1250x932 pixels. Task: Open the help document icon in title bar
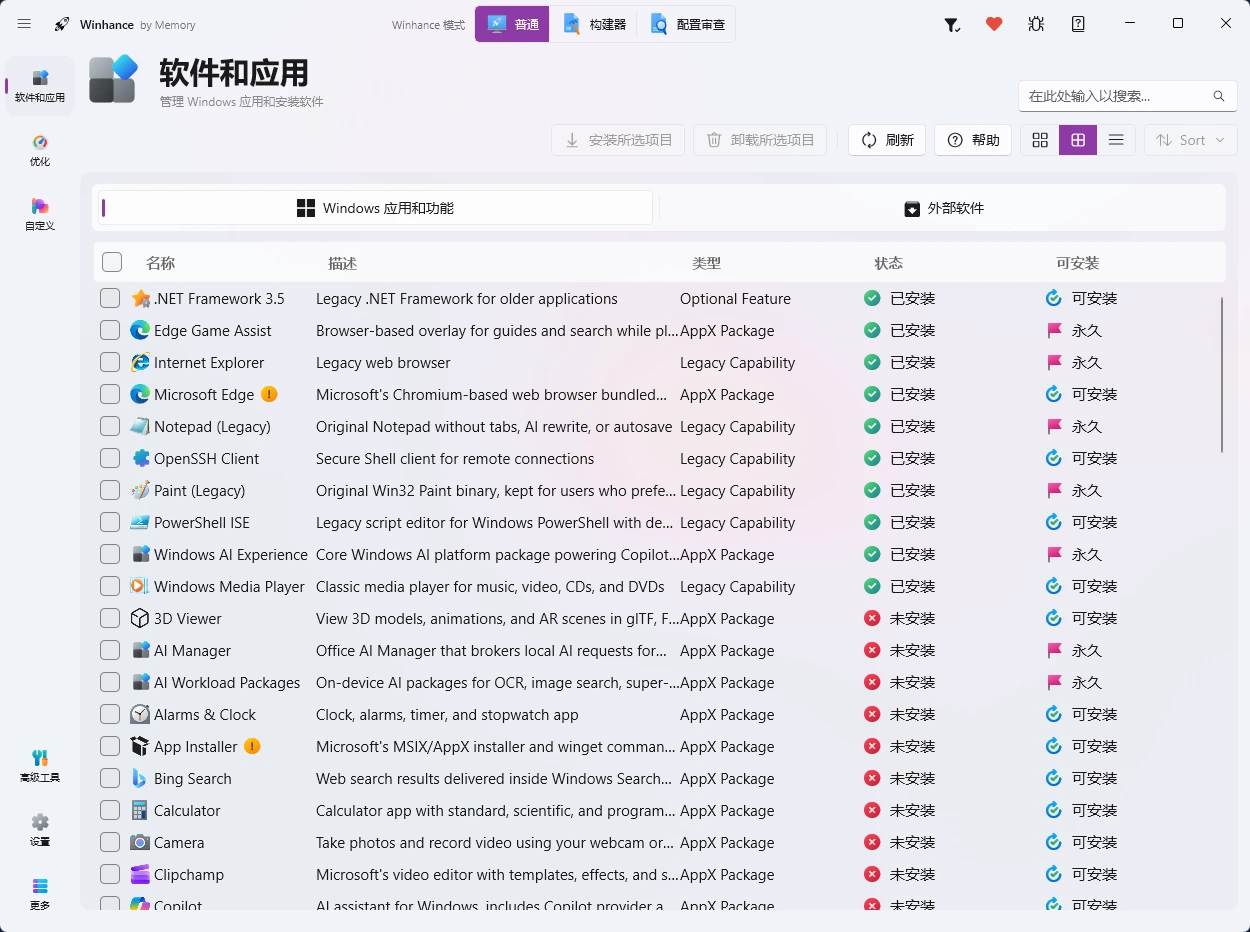point(1078,24)
